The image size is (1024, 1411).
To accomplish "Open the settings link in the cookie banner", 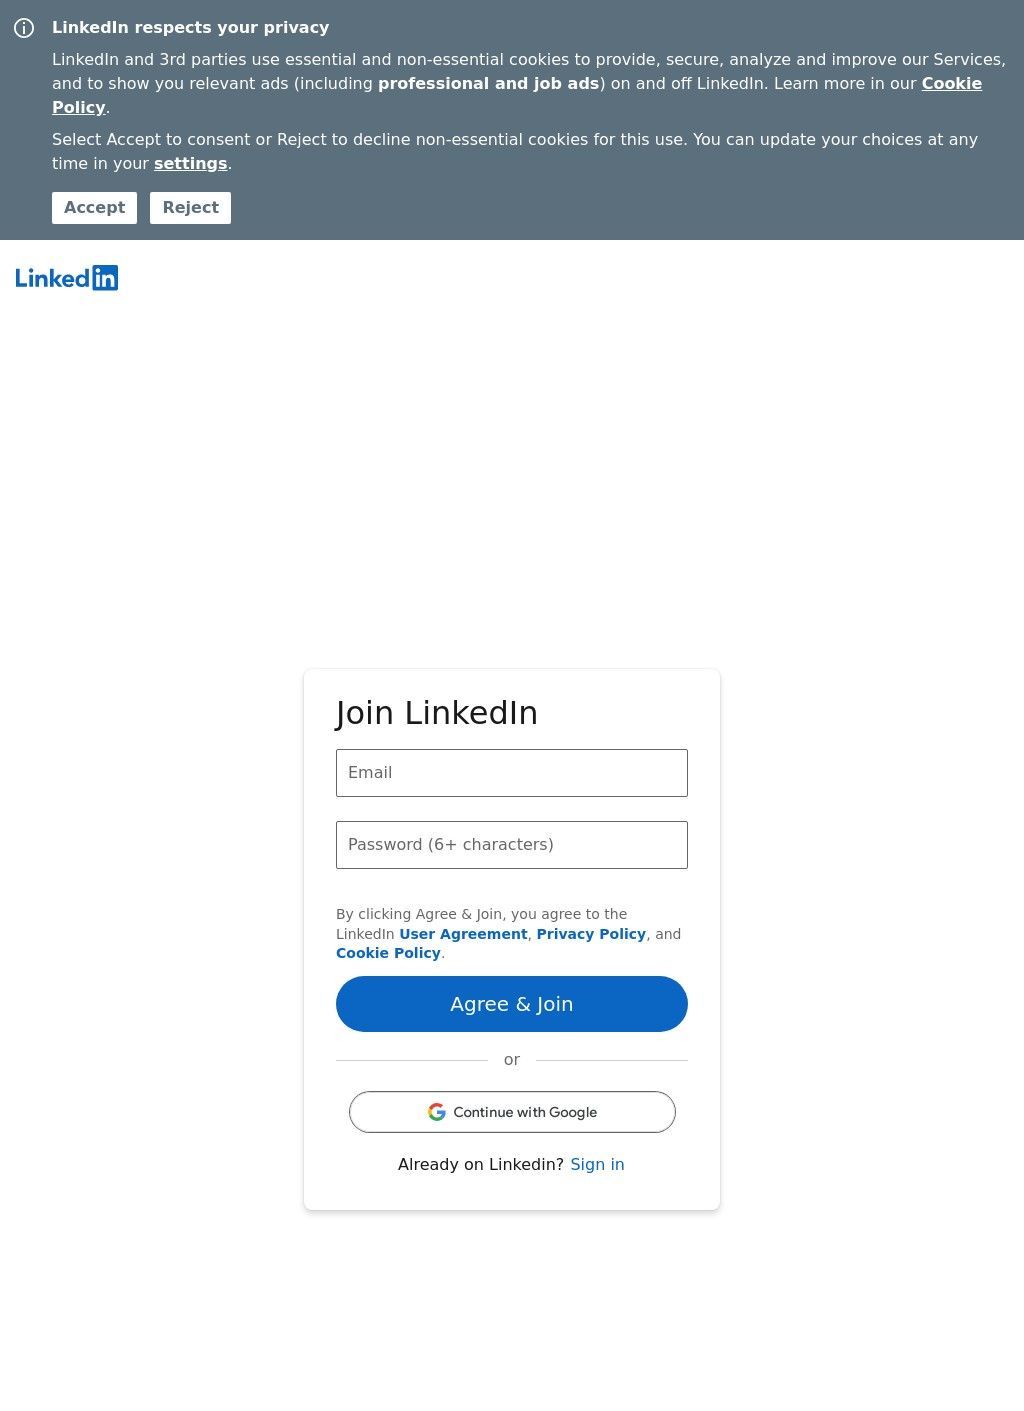I will click(x=190, y=164).
